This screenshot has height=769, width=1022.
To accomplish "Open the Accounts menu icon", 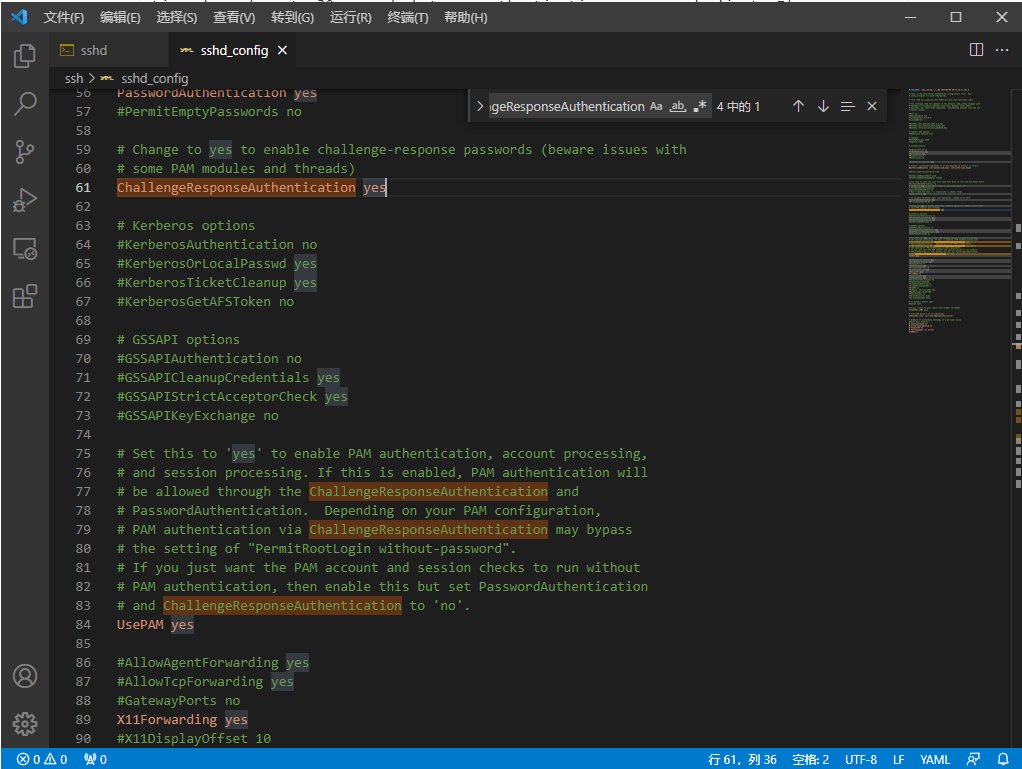I will [25, 676].
